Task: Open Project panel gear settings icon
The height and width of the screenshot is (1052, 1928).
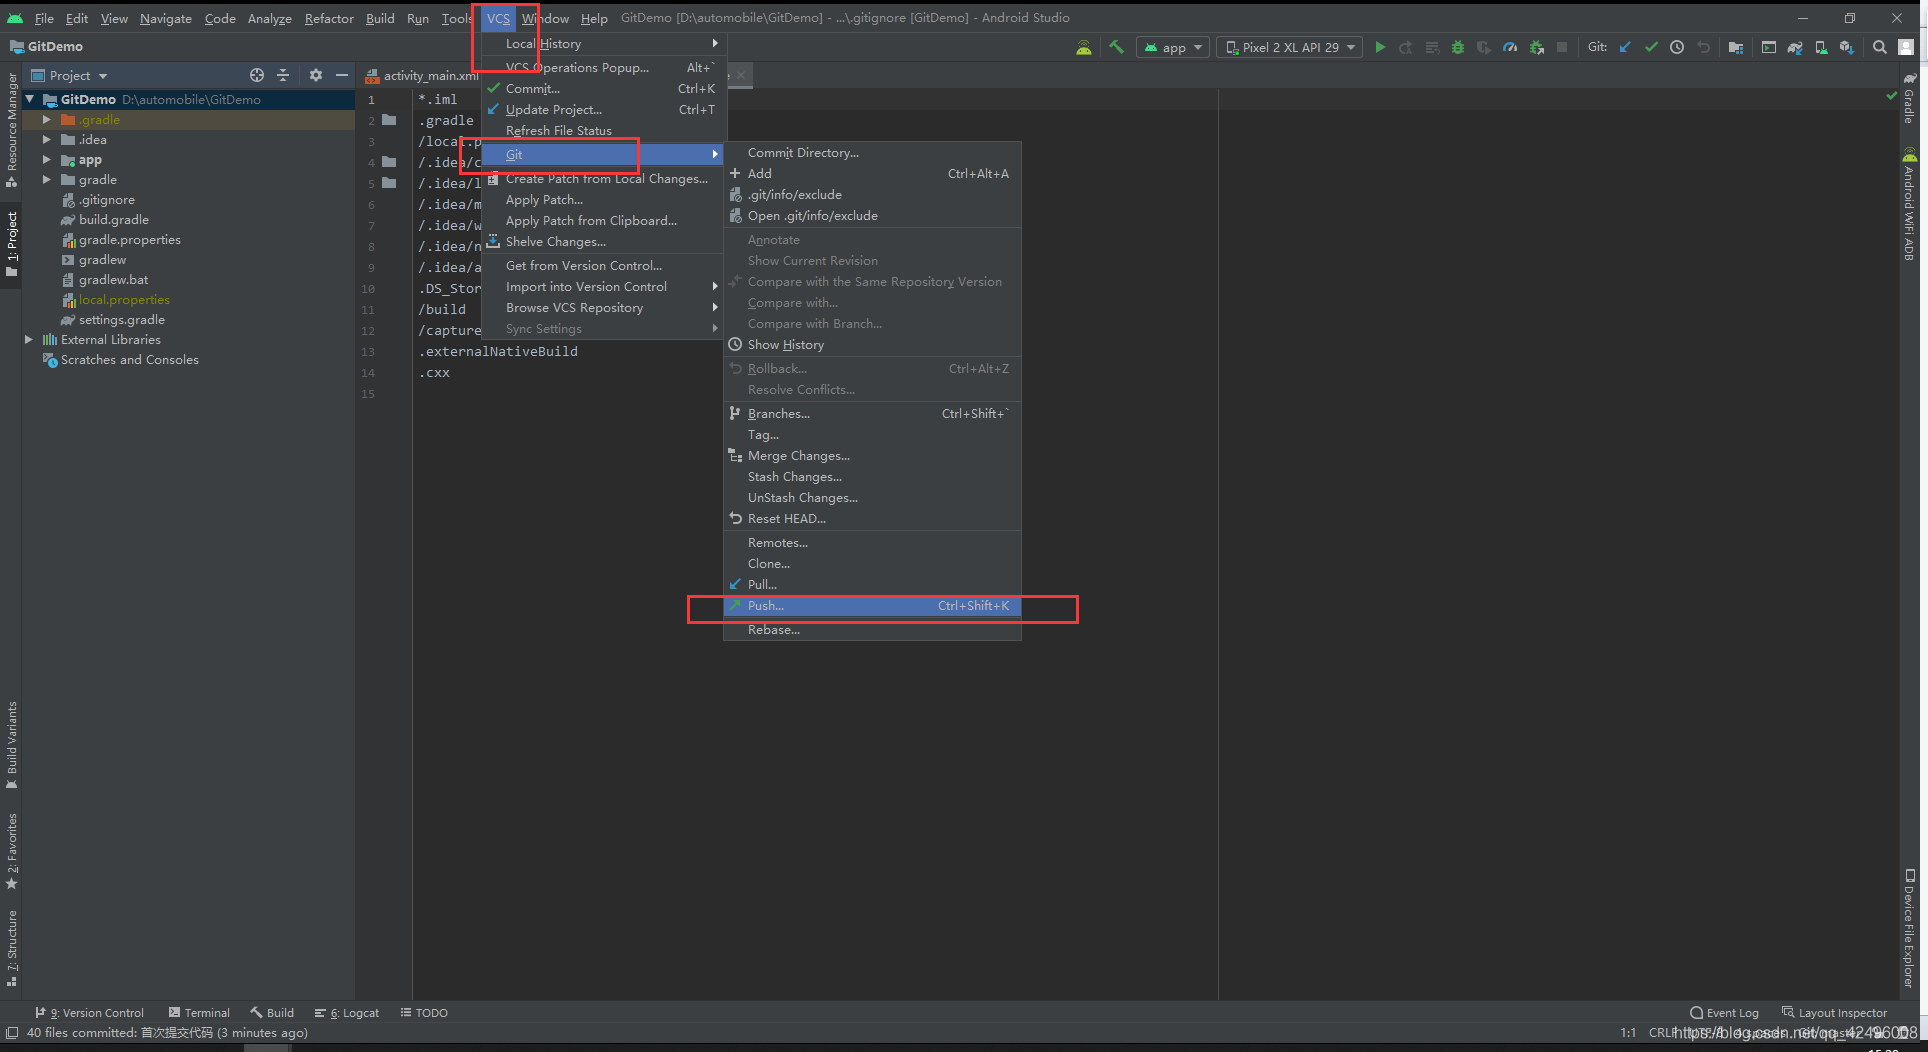Action: click(x=316, y=75)
